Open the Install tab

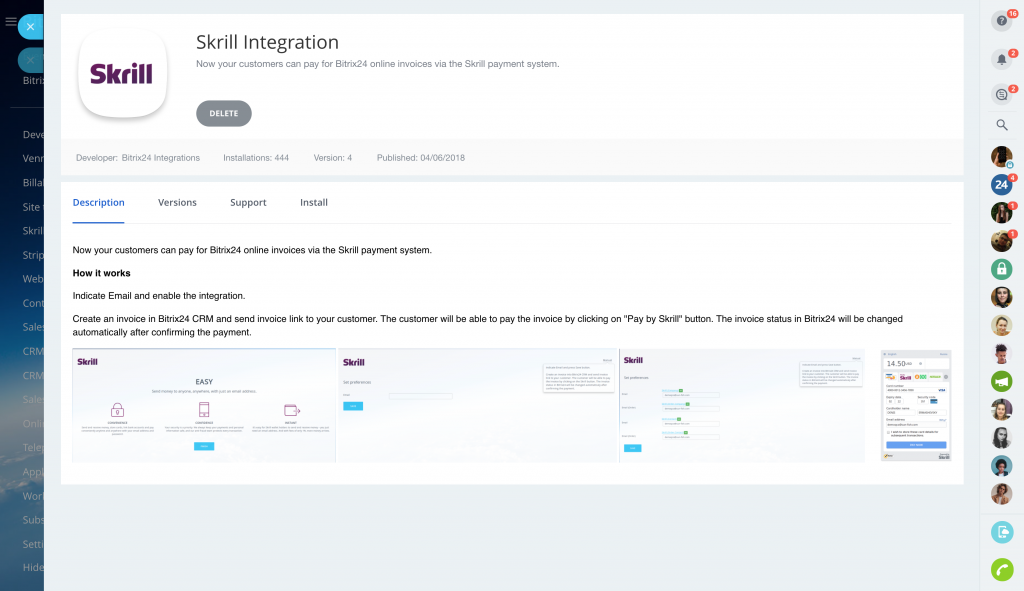click(314, 202)
